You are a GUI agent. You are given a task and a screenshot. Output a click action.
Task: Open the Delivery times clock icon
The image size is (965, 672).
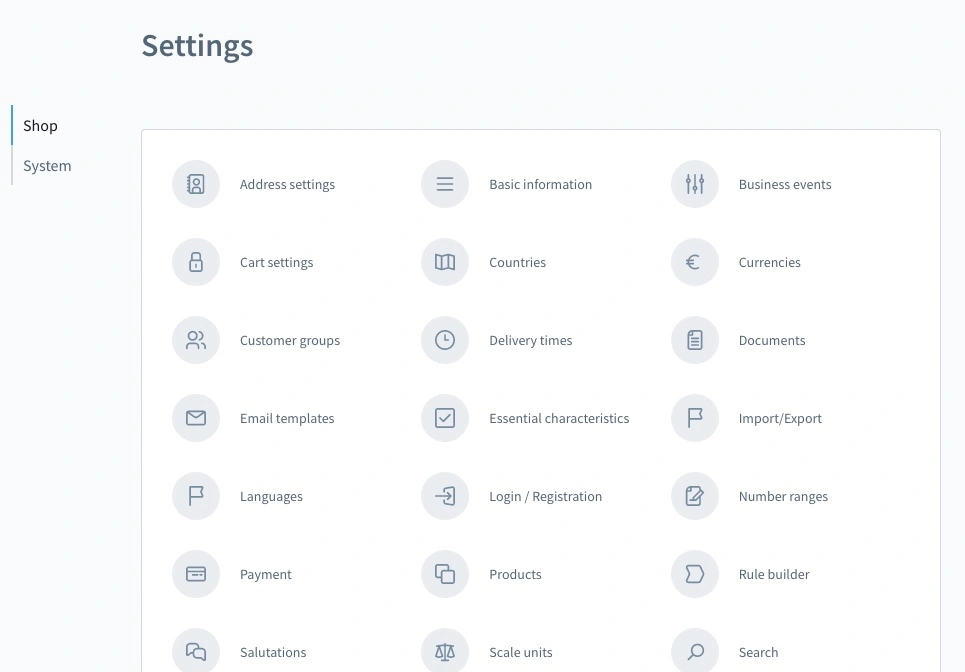pos(445,340)
